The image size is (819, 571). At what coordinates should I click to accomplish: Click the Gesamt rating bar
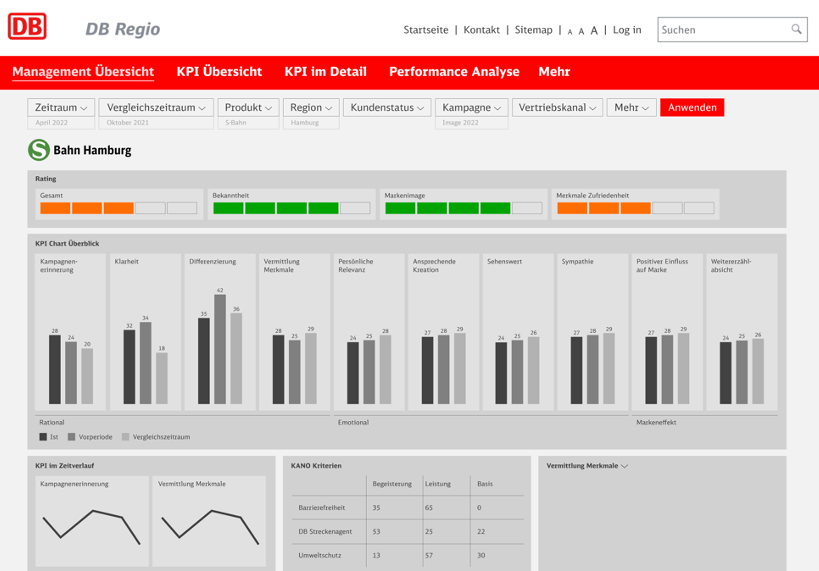(119, 208)
